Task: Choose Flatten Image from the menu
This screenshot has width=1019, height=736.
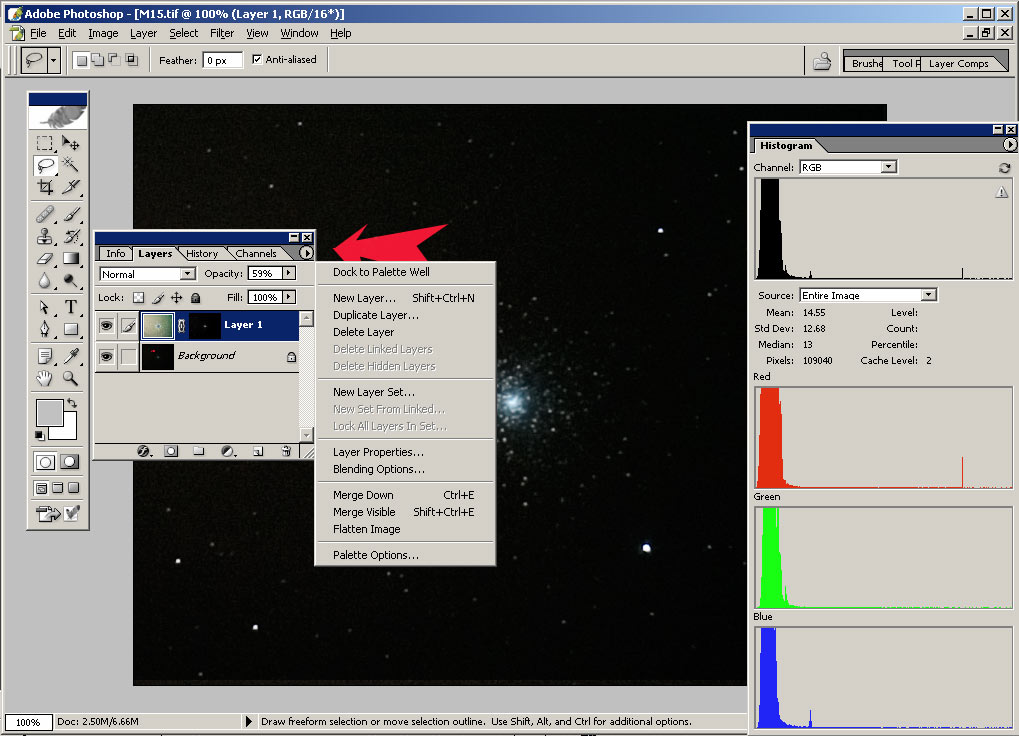Action: pyautogui.click(x=366, y=529)
